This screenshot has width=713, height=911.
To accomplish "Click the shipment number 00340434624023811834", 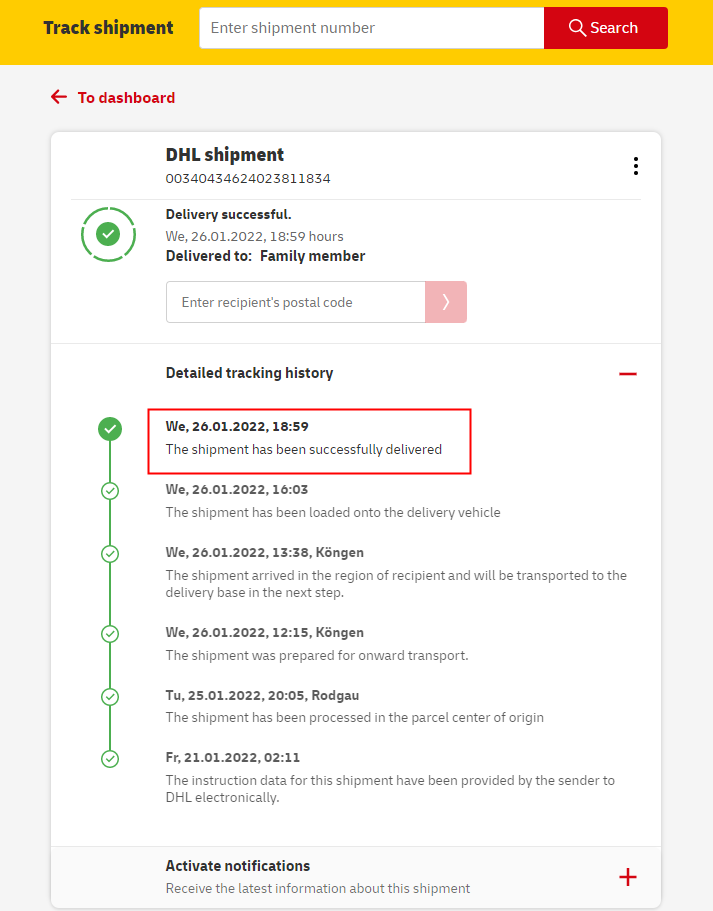I will click(248, 179).
